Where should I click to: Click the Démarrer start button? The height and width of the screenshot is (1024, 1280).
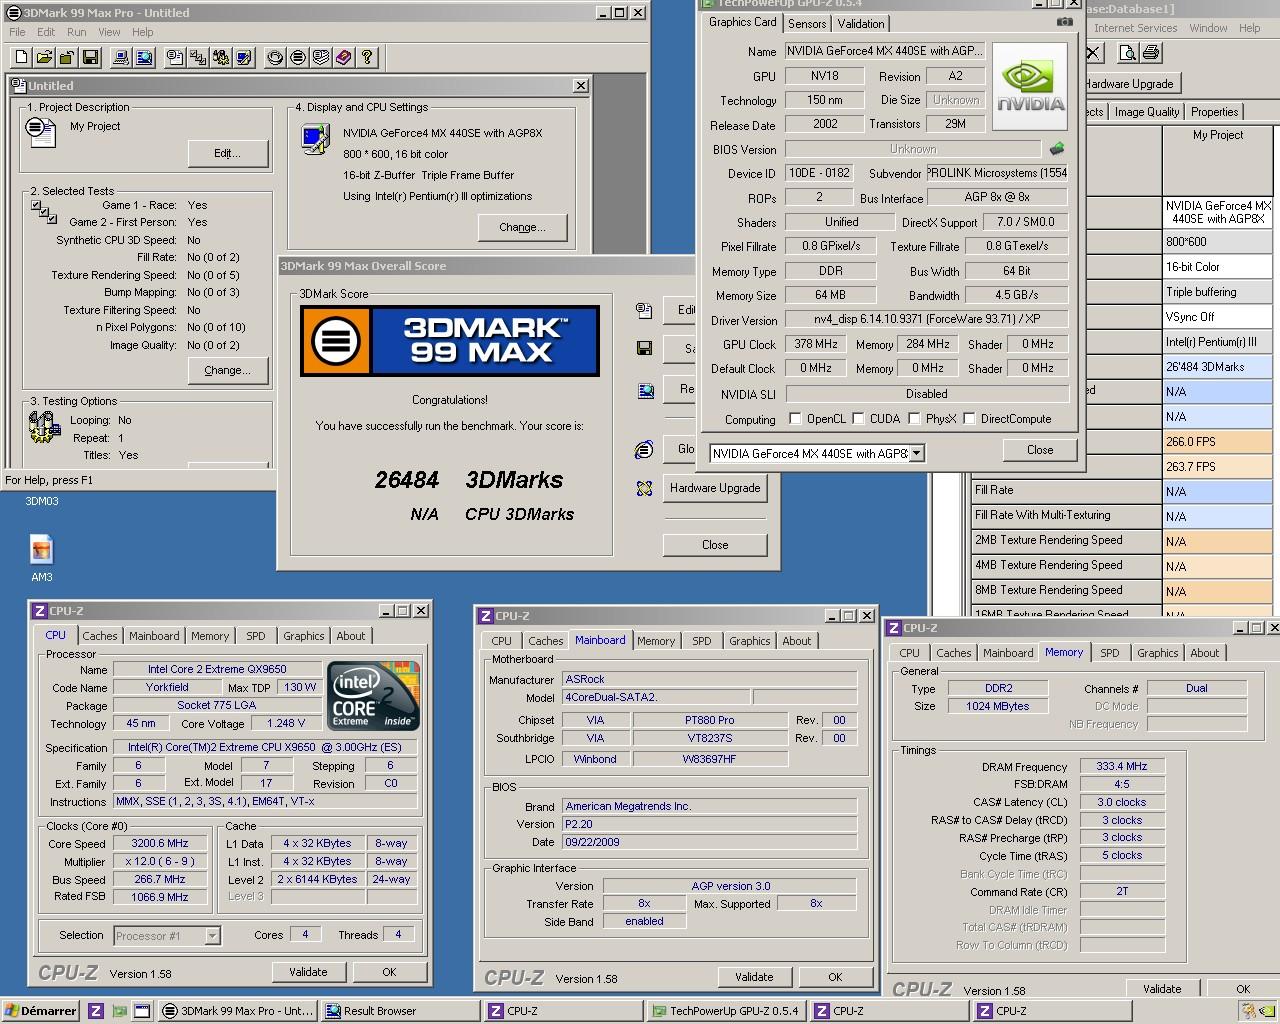41,1011
